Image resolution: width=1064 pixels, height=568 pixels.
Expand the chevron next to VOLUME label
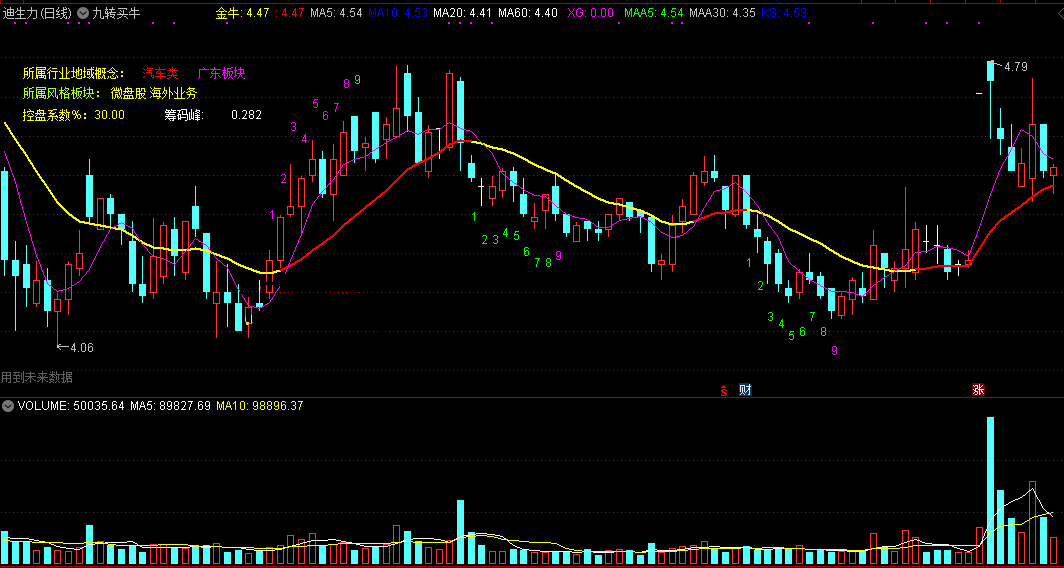pos(8,406)
